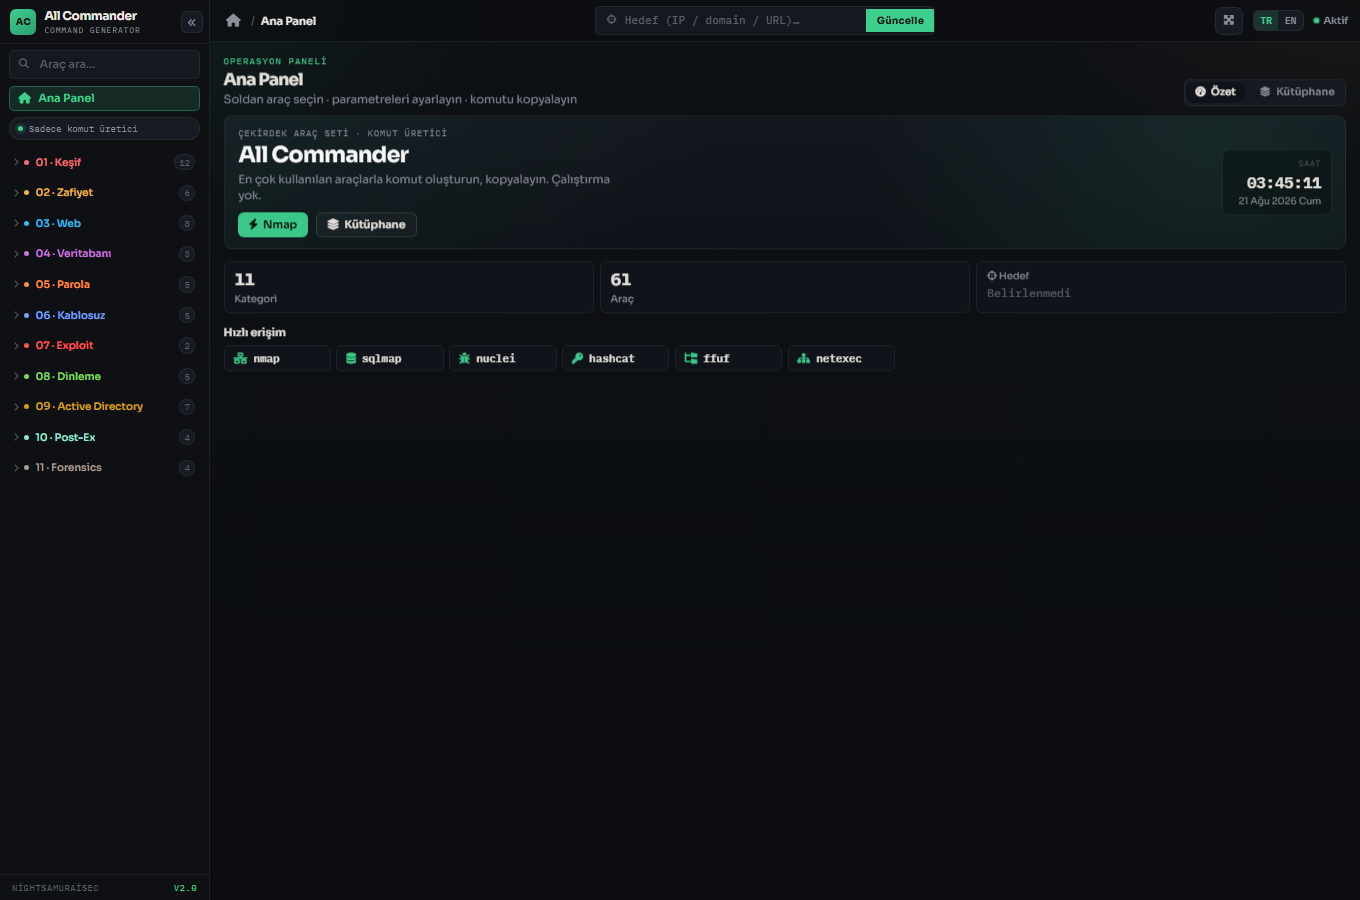Click the 'Hızlı erişim' heading
This screenshot has width=1360, height=900.
[254, 333]
